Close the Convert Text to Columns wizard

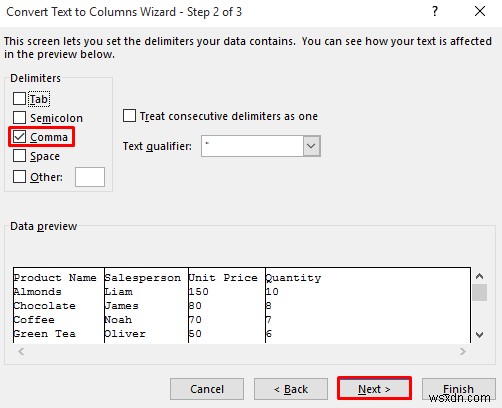[x=480, y=11]
